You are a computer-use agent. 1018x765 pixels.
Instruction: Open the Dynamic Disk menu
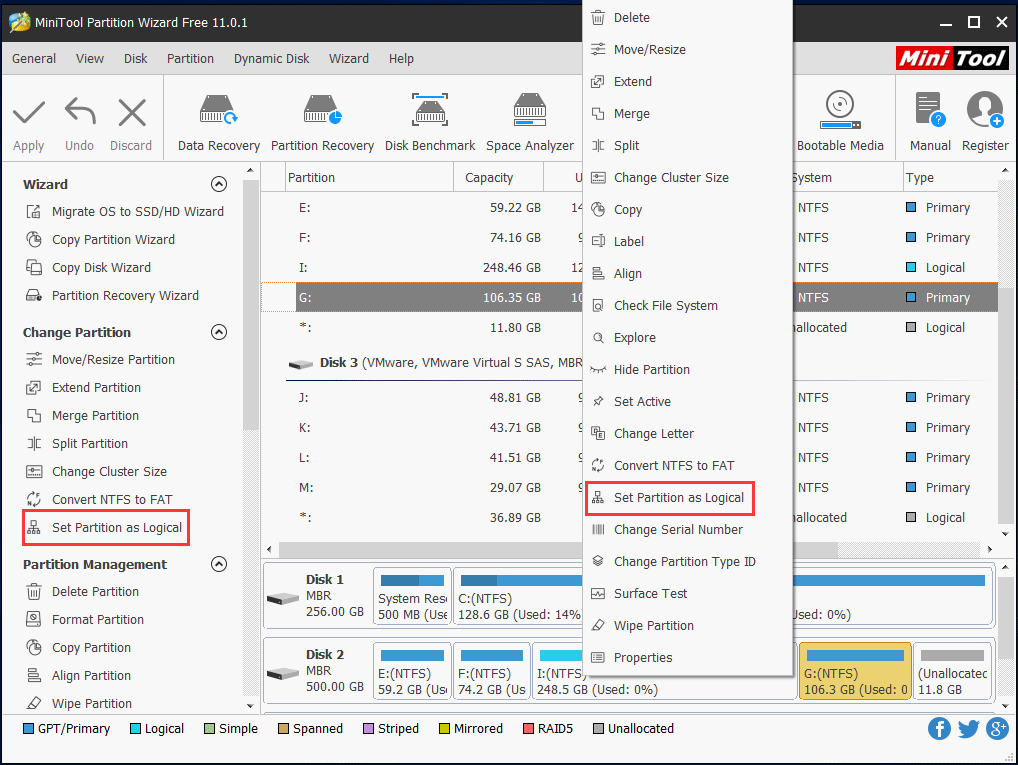(x=271, y=58)
